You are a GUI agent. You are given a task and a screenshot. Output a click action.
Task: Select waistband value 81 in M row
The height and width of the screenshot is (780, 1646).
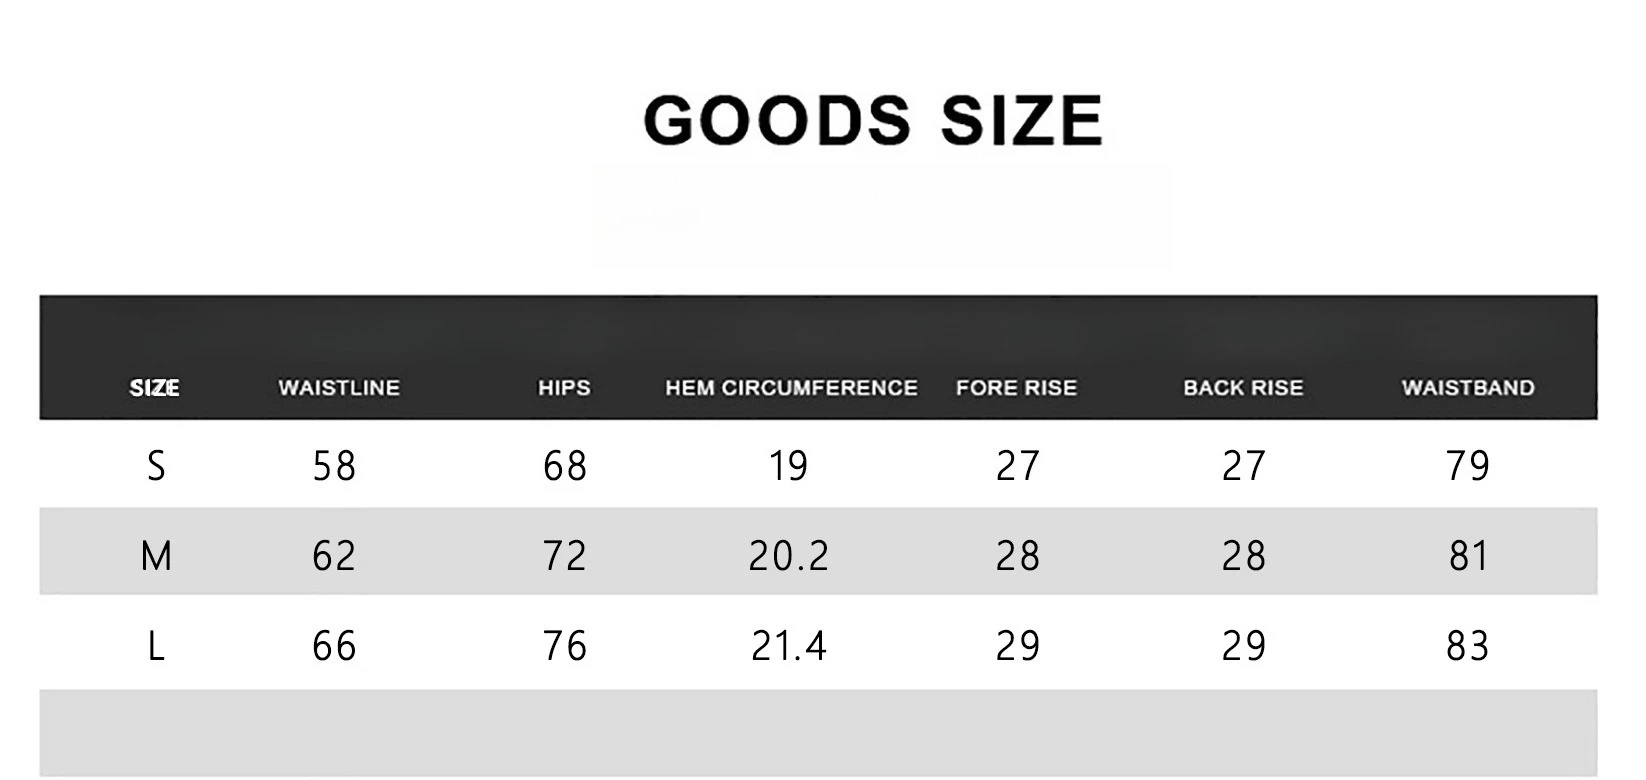(1469, 556)
